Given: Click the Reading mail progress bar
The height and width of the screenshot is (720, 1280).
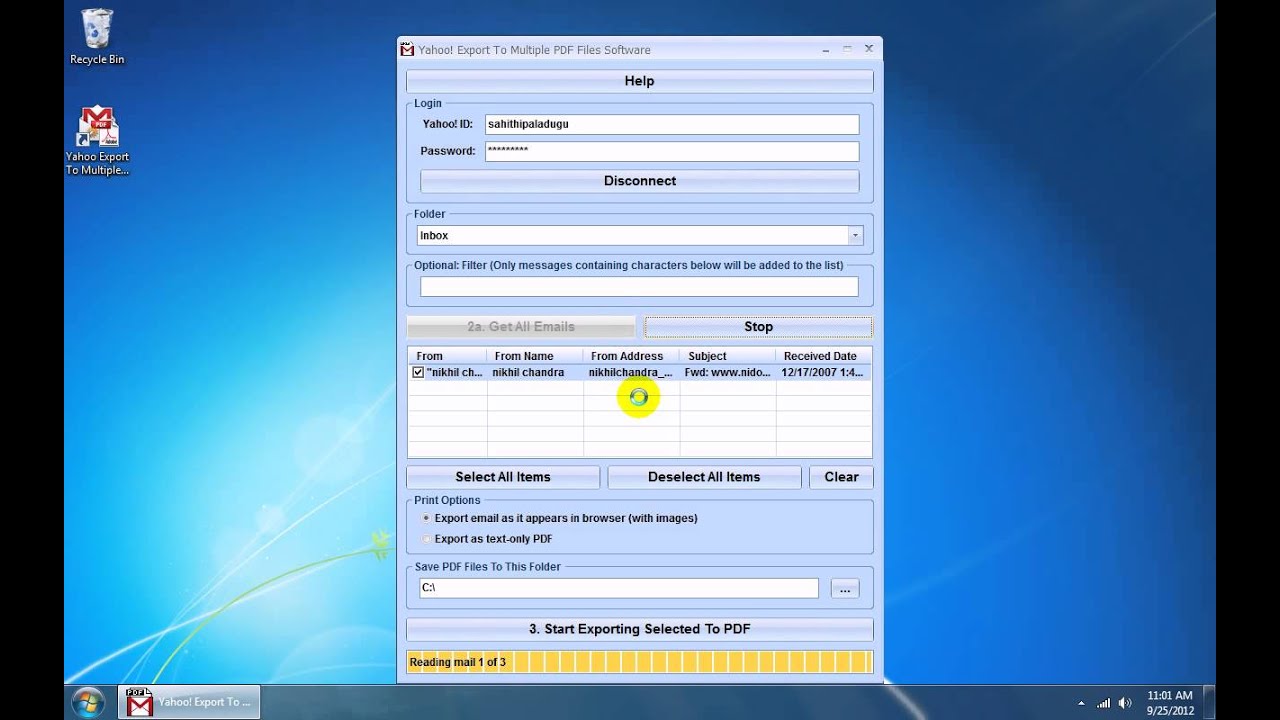Looking at the screenshot, I should 639,662.
